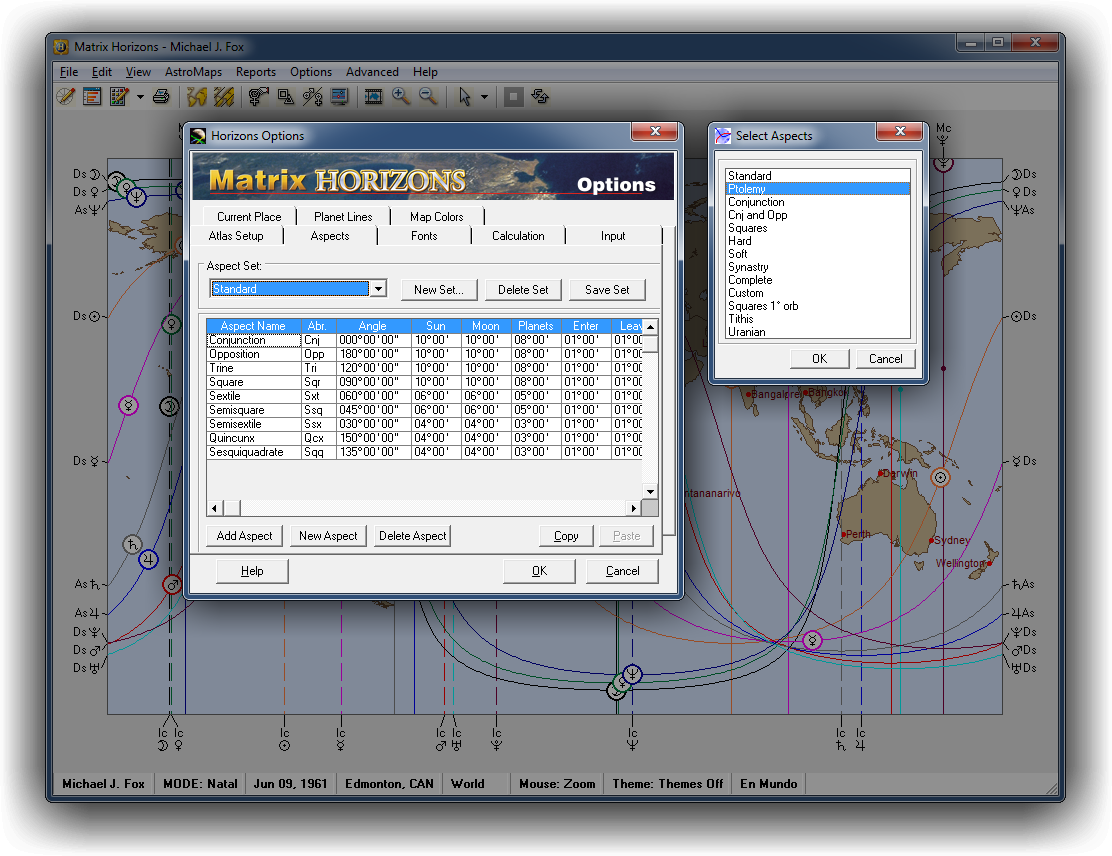Click the aspect table scroll right arrow

point(633,508)
